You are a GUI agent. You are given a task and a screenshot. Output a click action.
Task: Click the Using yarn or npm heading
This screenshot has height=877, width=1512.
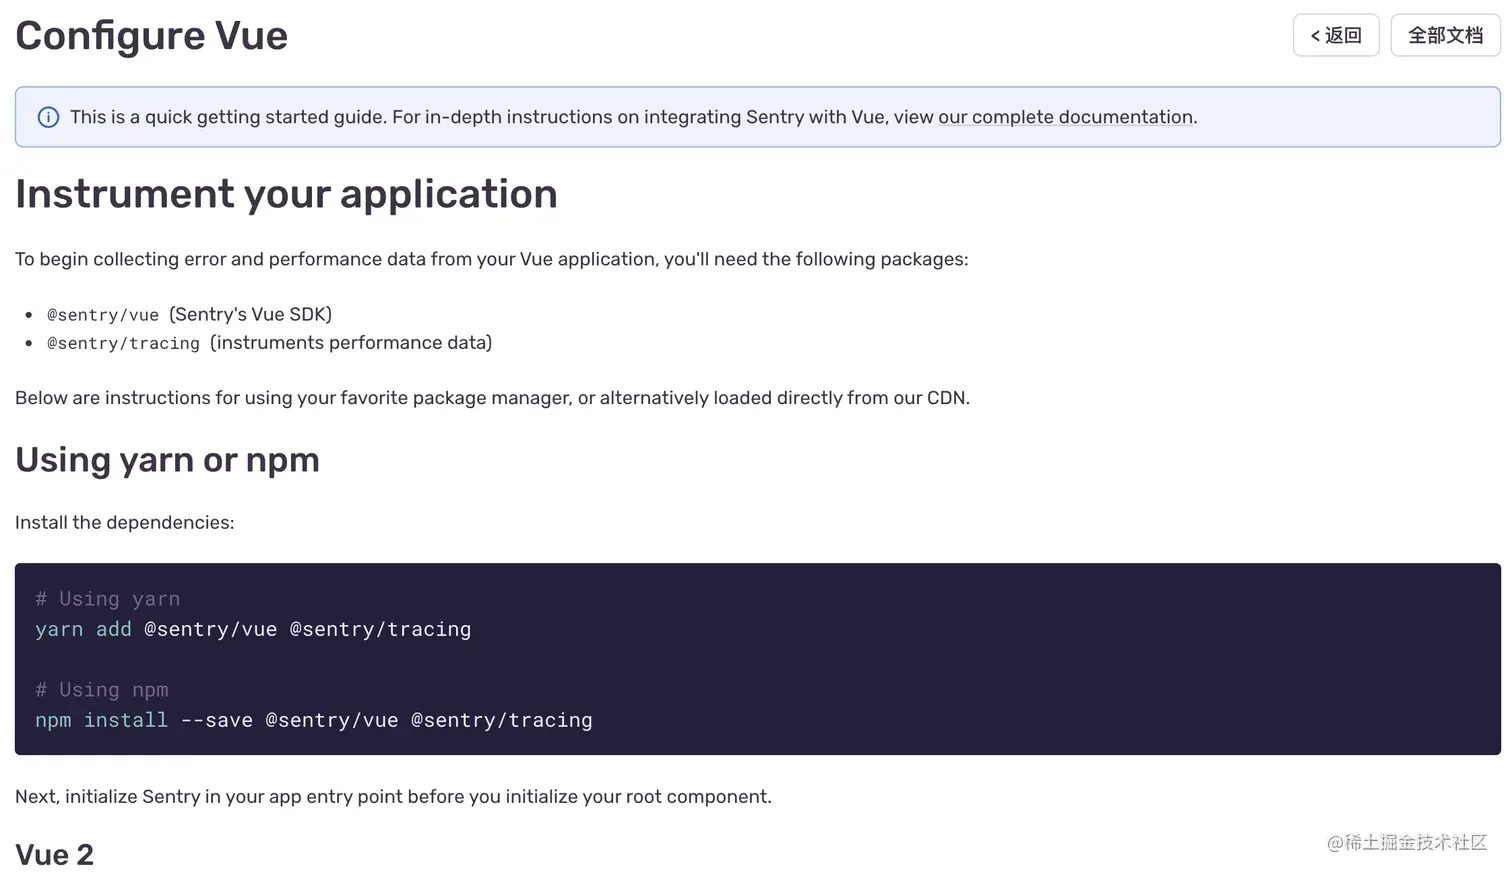pos(167,460)
